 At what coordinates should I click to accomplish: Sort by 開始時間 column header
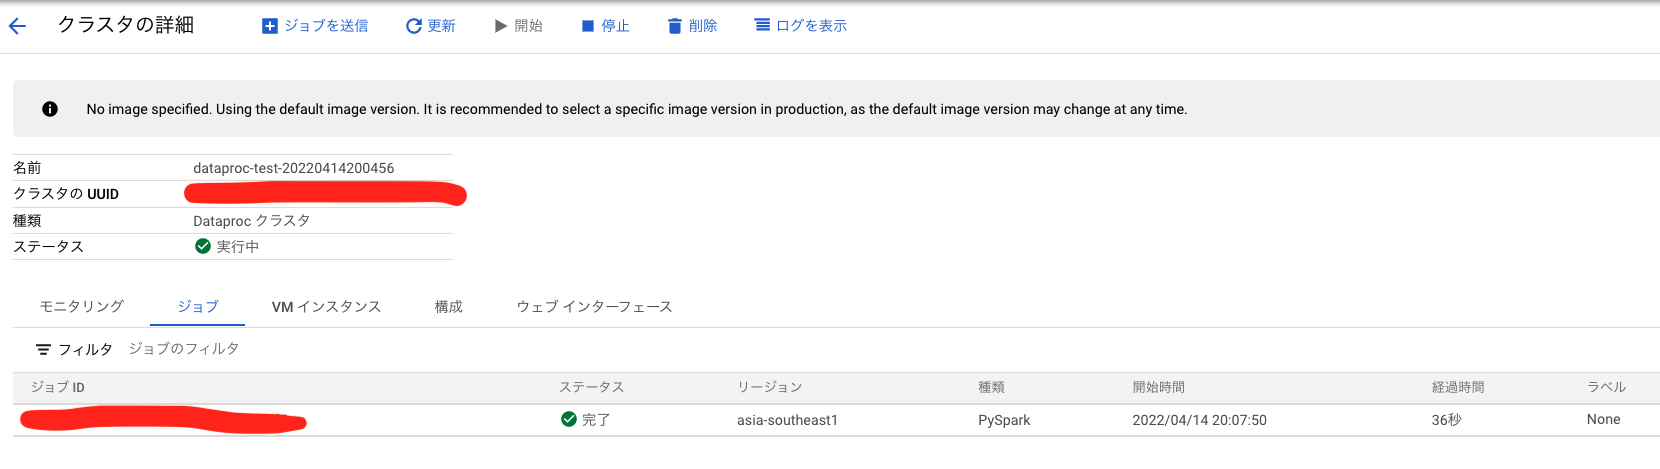[x=1158, y=388]
